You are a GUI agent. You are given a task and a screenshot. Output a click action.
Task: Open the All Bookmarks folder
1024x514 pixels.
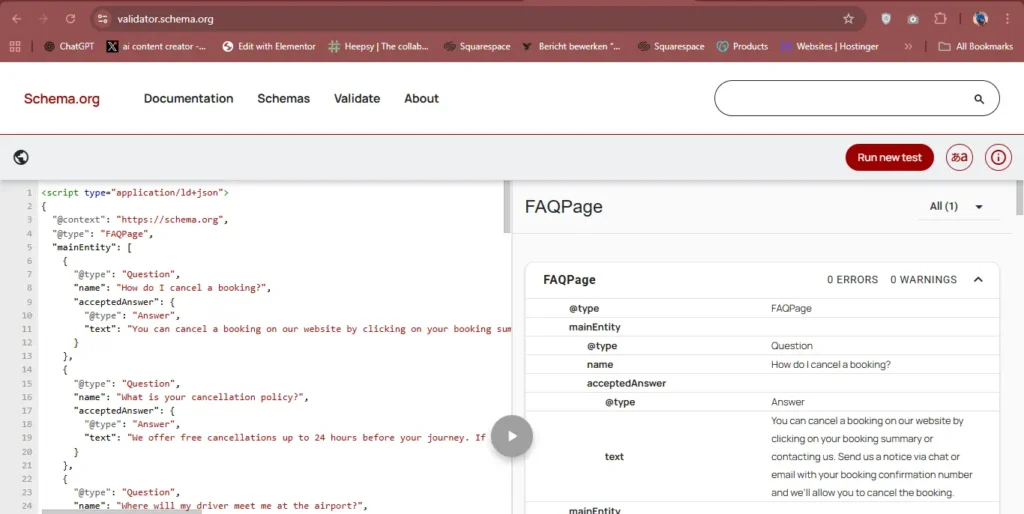[x=976, y=46]
